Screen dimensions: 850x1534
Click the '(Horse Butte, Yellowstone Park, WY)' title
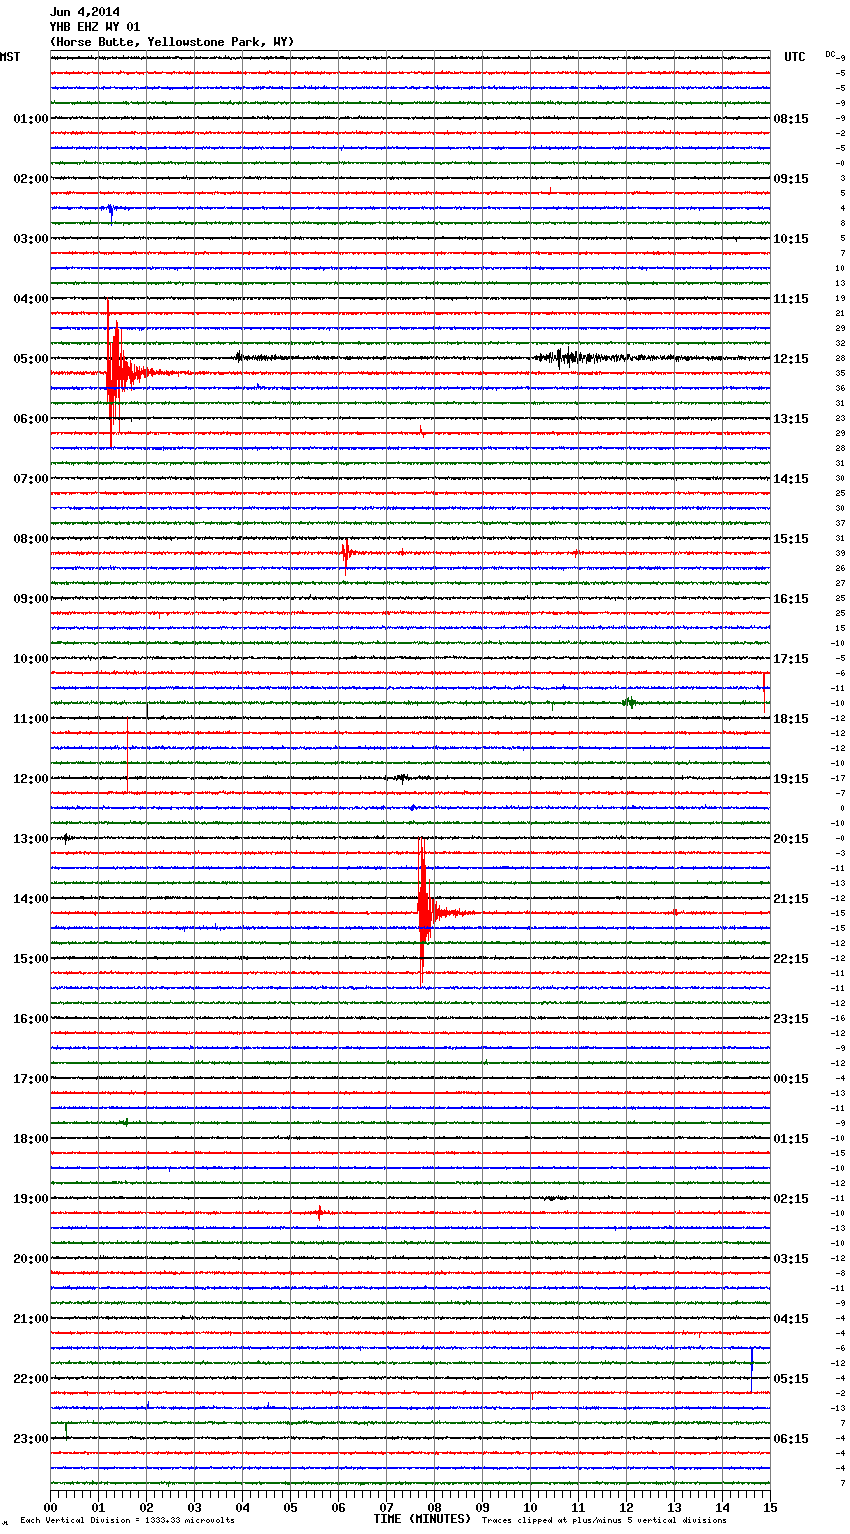172,42
